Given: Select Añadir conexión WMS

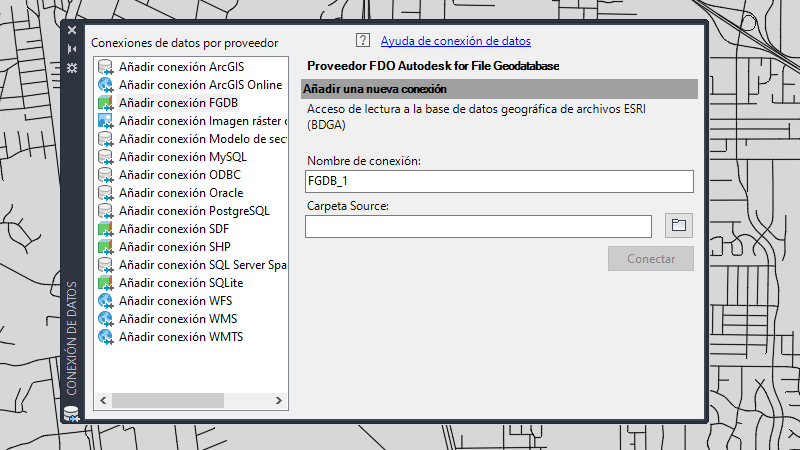Looking at the screenshot, I should pyautogui.click(x=178, y=319).
